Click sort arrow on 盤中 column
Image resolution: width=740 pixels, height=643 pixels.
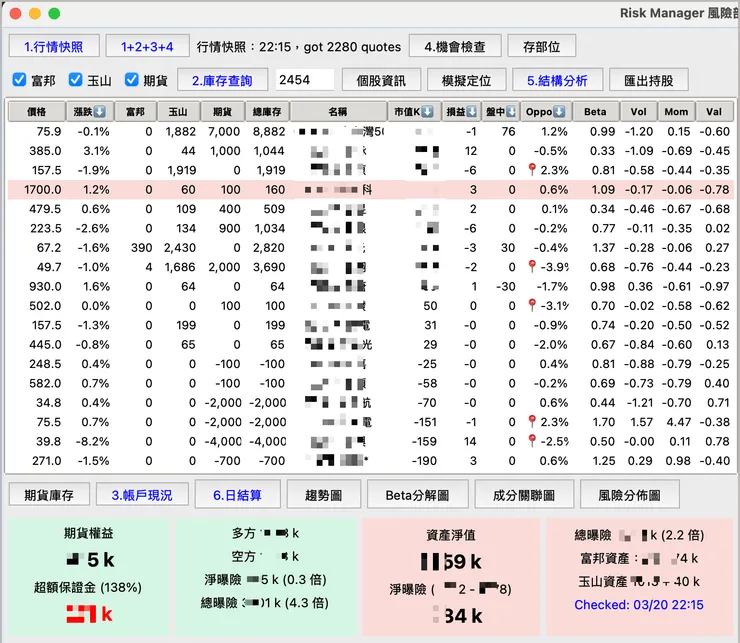pyautogui.click(x=511, y=111)
